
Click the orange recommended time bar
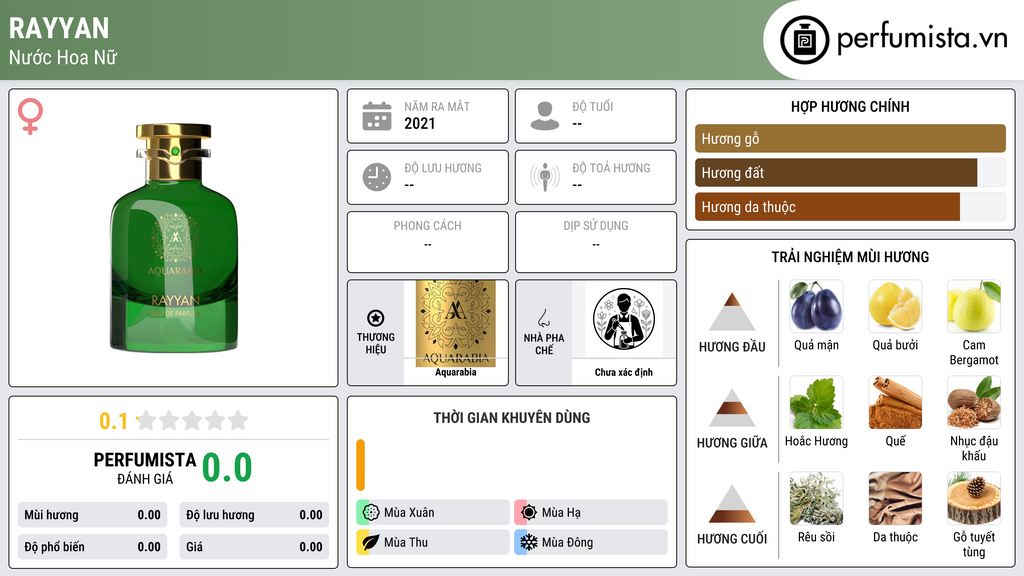click(360, 465)
